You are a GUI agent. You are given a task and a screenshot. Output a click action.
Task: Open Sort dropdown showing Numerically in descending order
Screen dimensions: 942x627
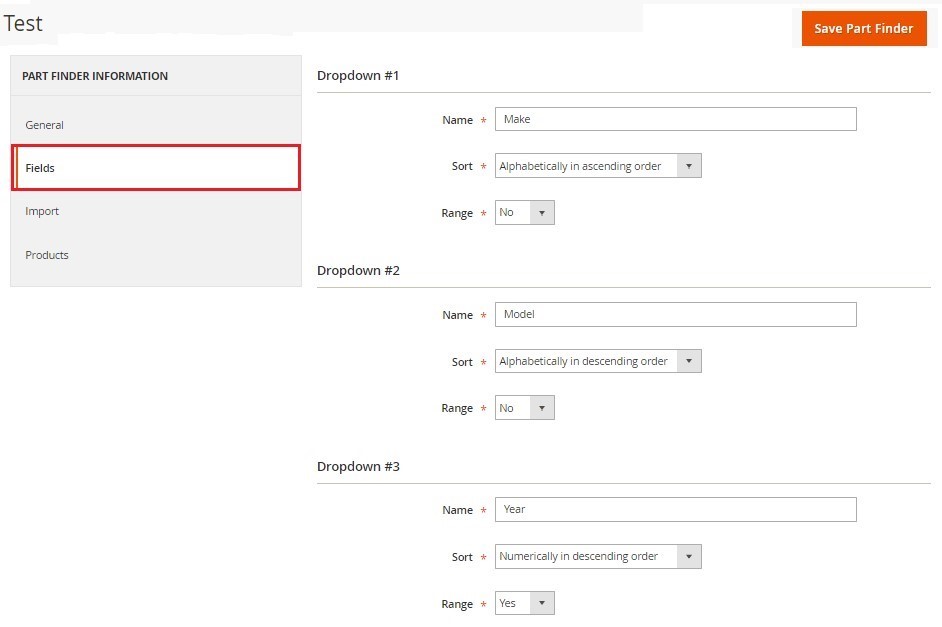coord(598,556)
